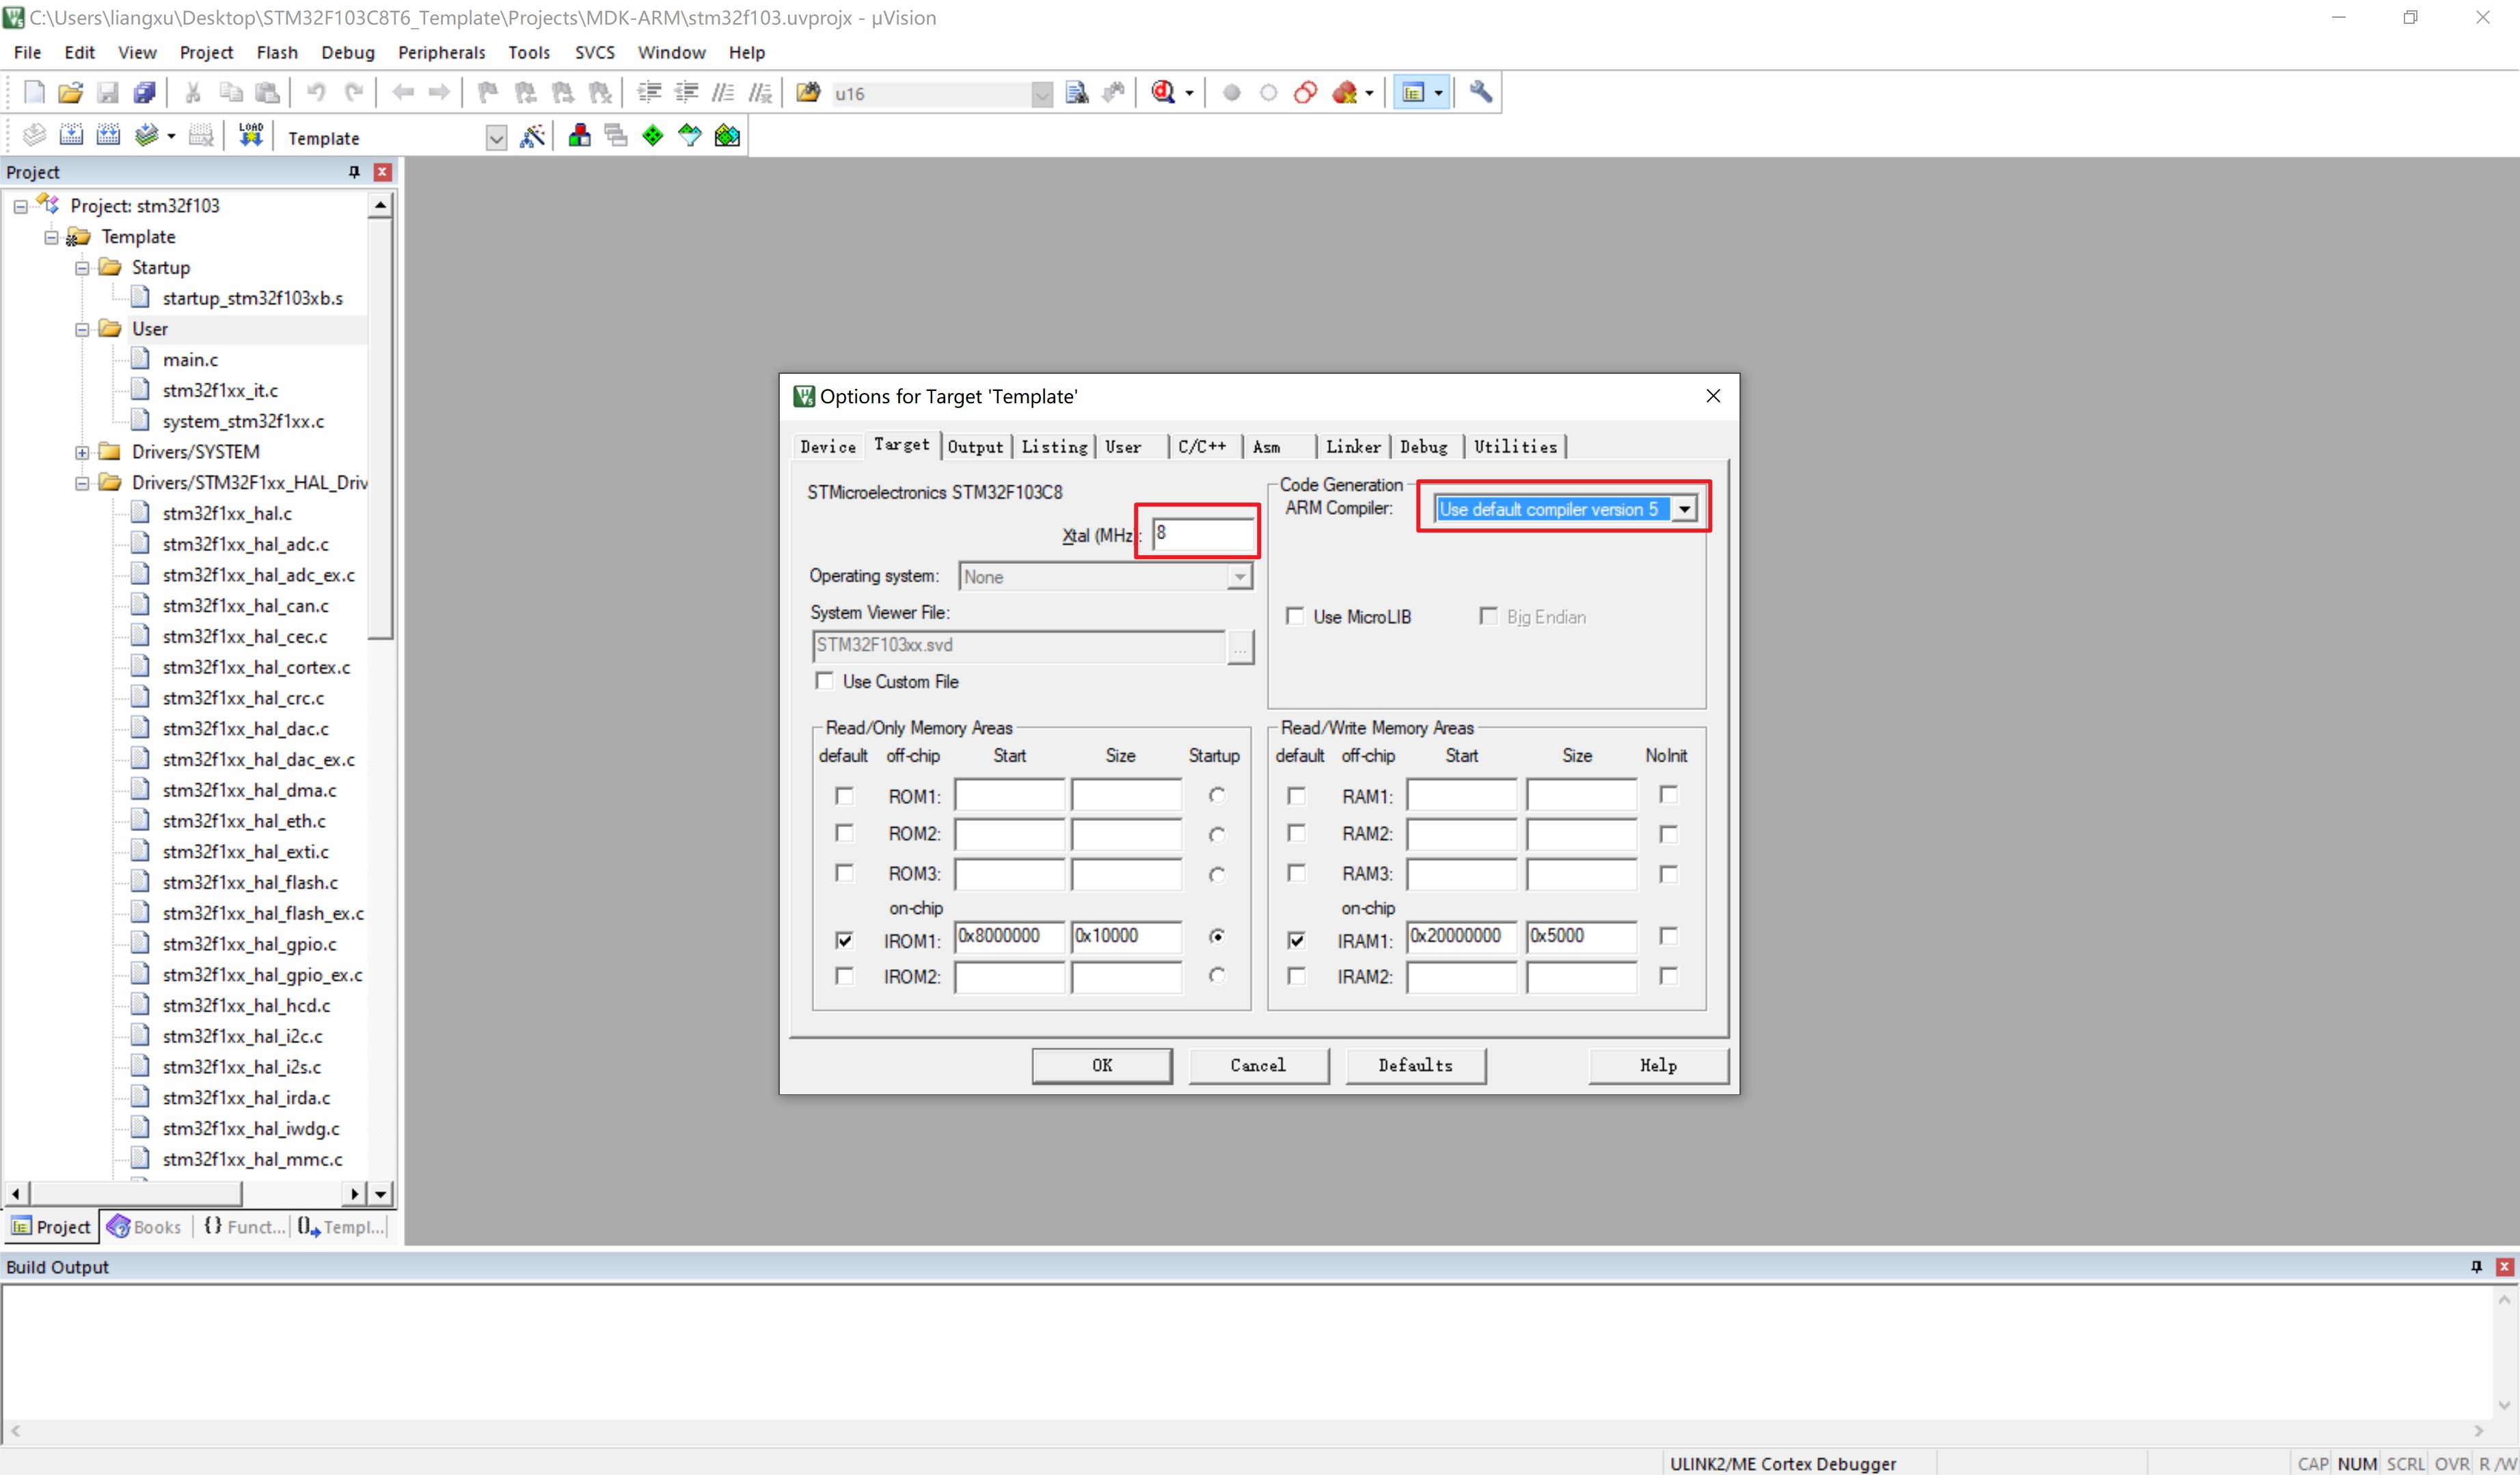Click the Open file folder icon
The width and height of the screenshot is (2520, 1475).
tap(70, 93)
